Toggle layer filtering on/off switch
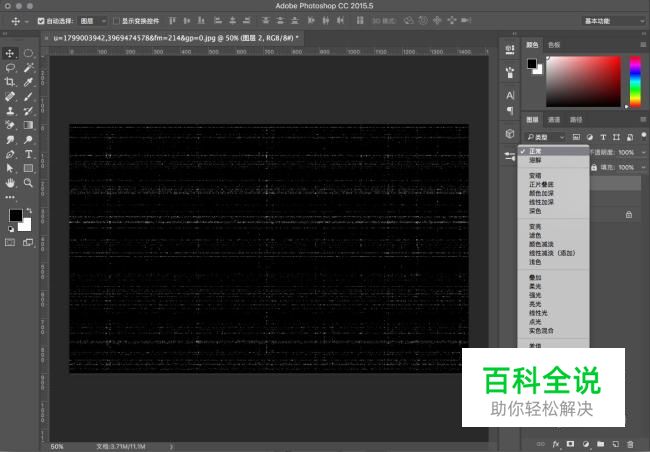 click(x=643, y=136)
